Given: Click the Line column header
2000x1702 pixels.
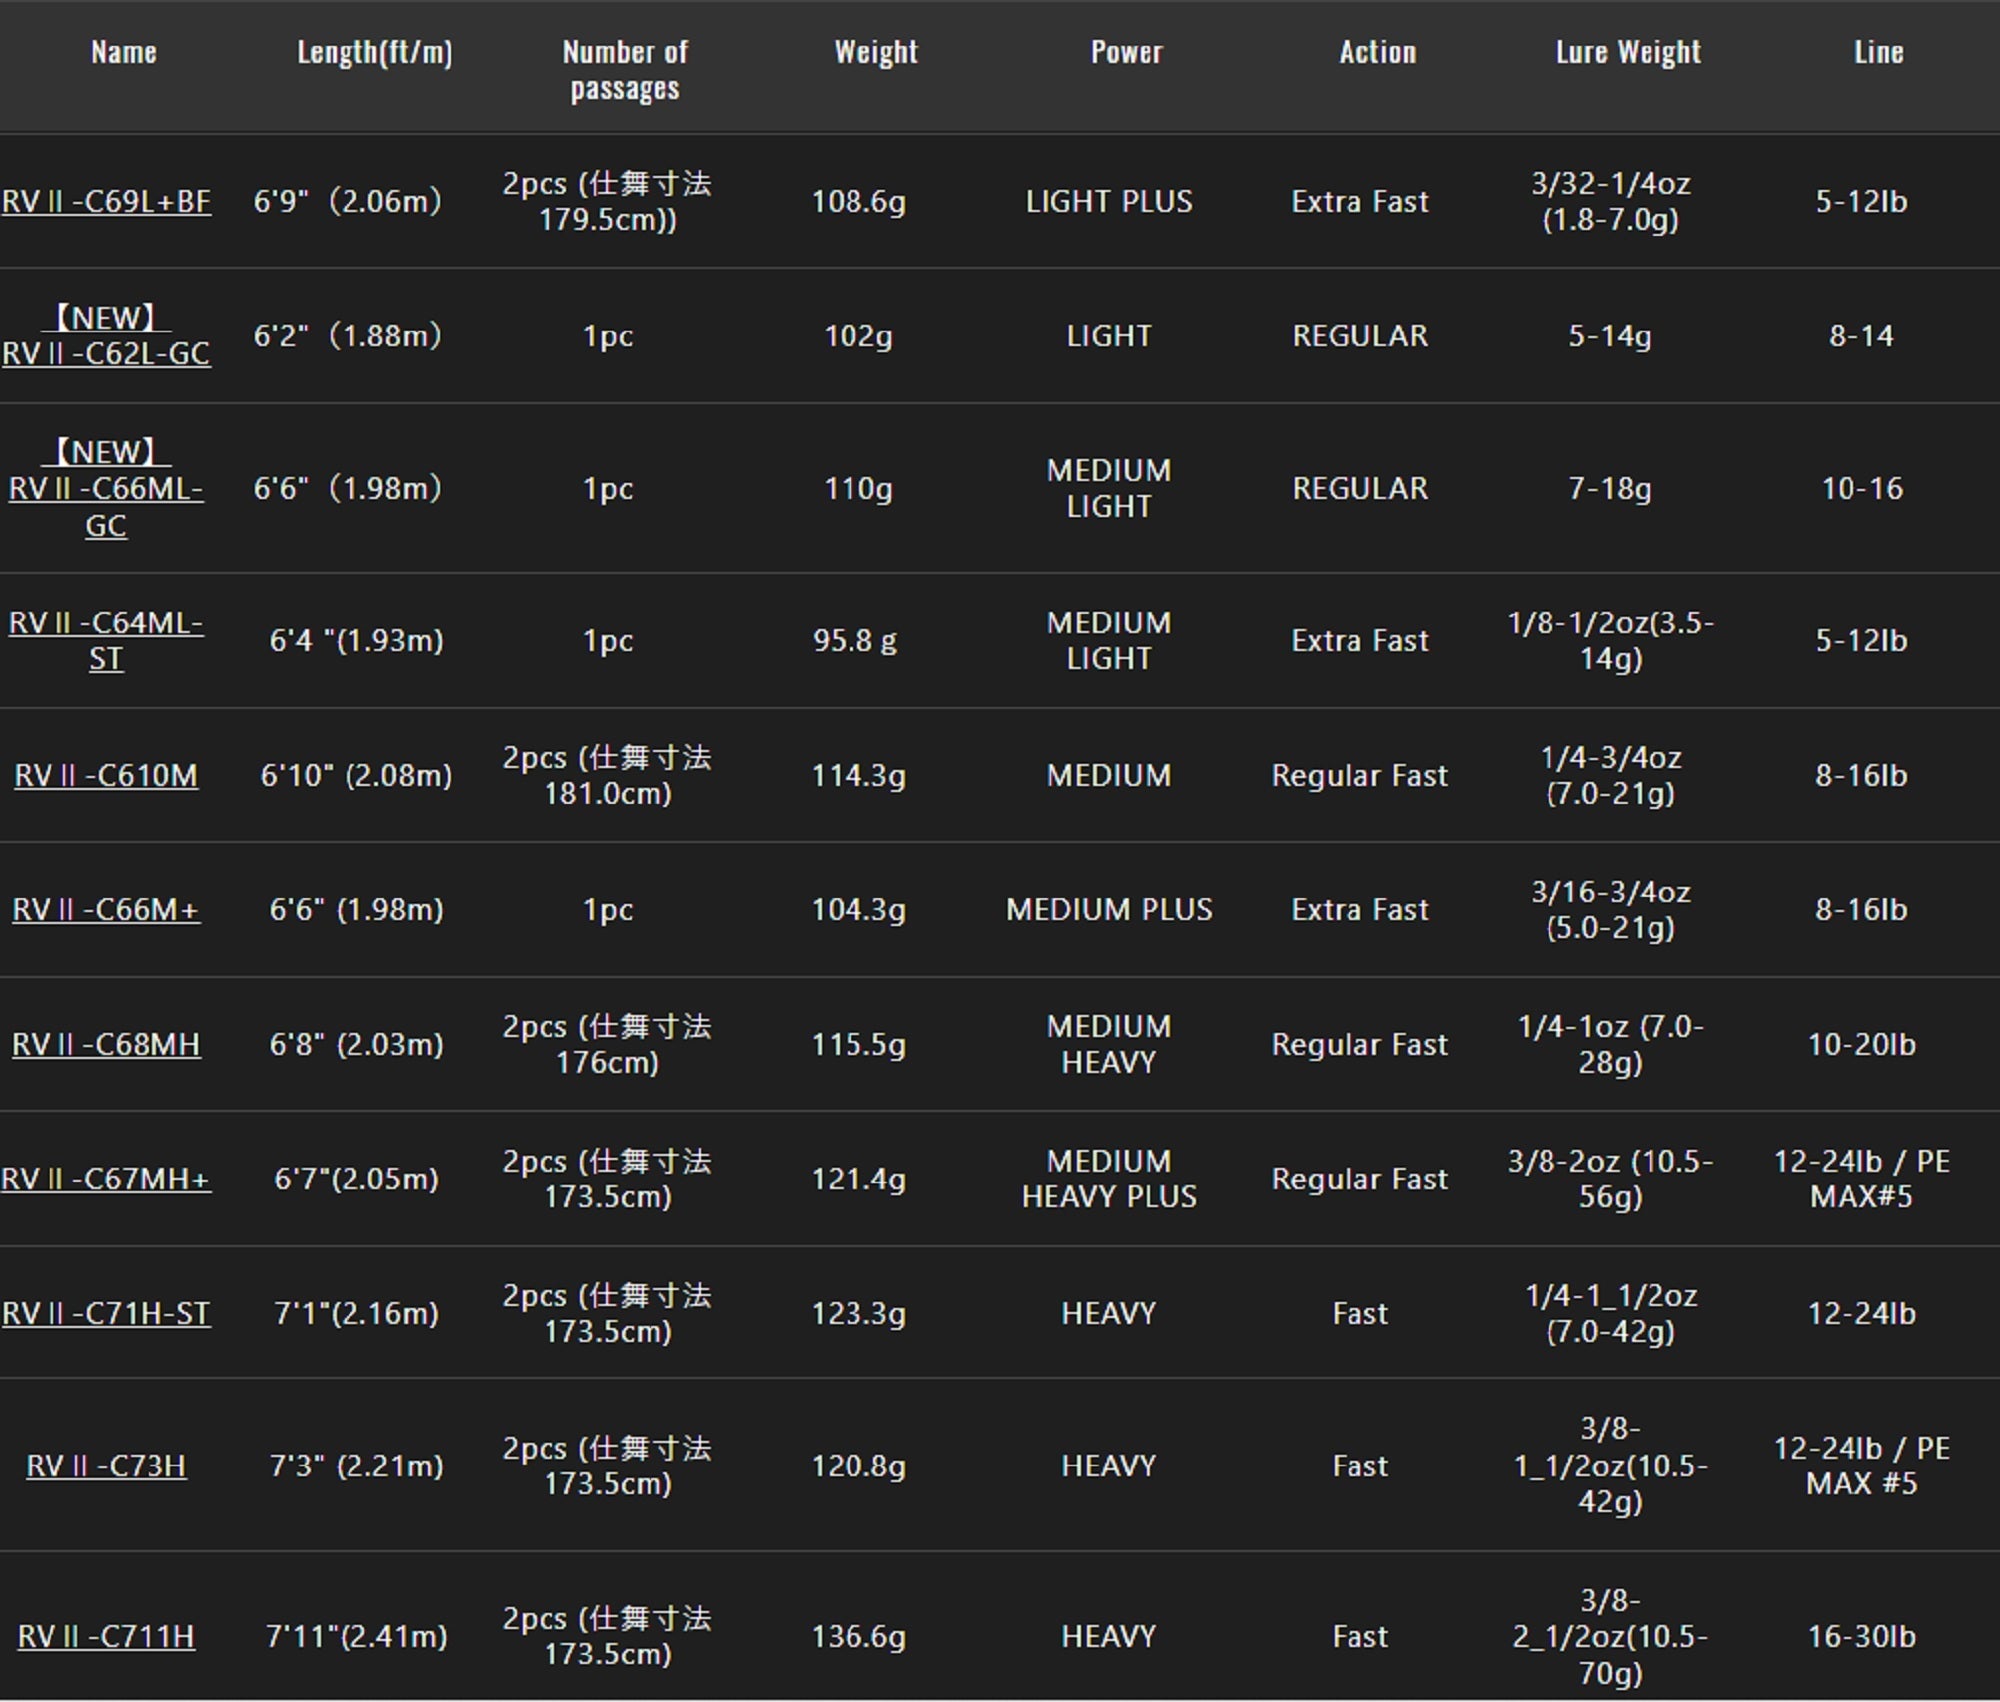Looking at the screenshot, I should (x=1879, y=52).
